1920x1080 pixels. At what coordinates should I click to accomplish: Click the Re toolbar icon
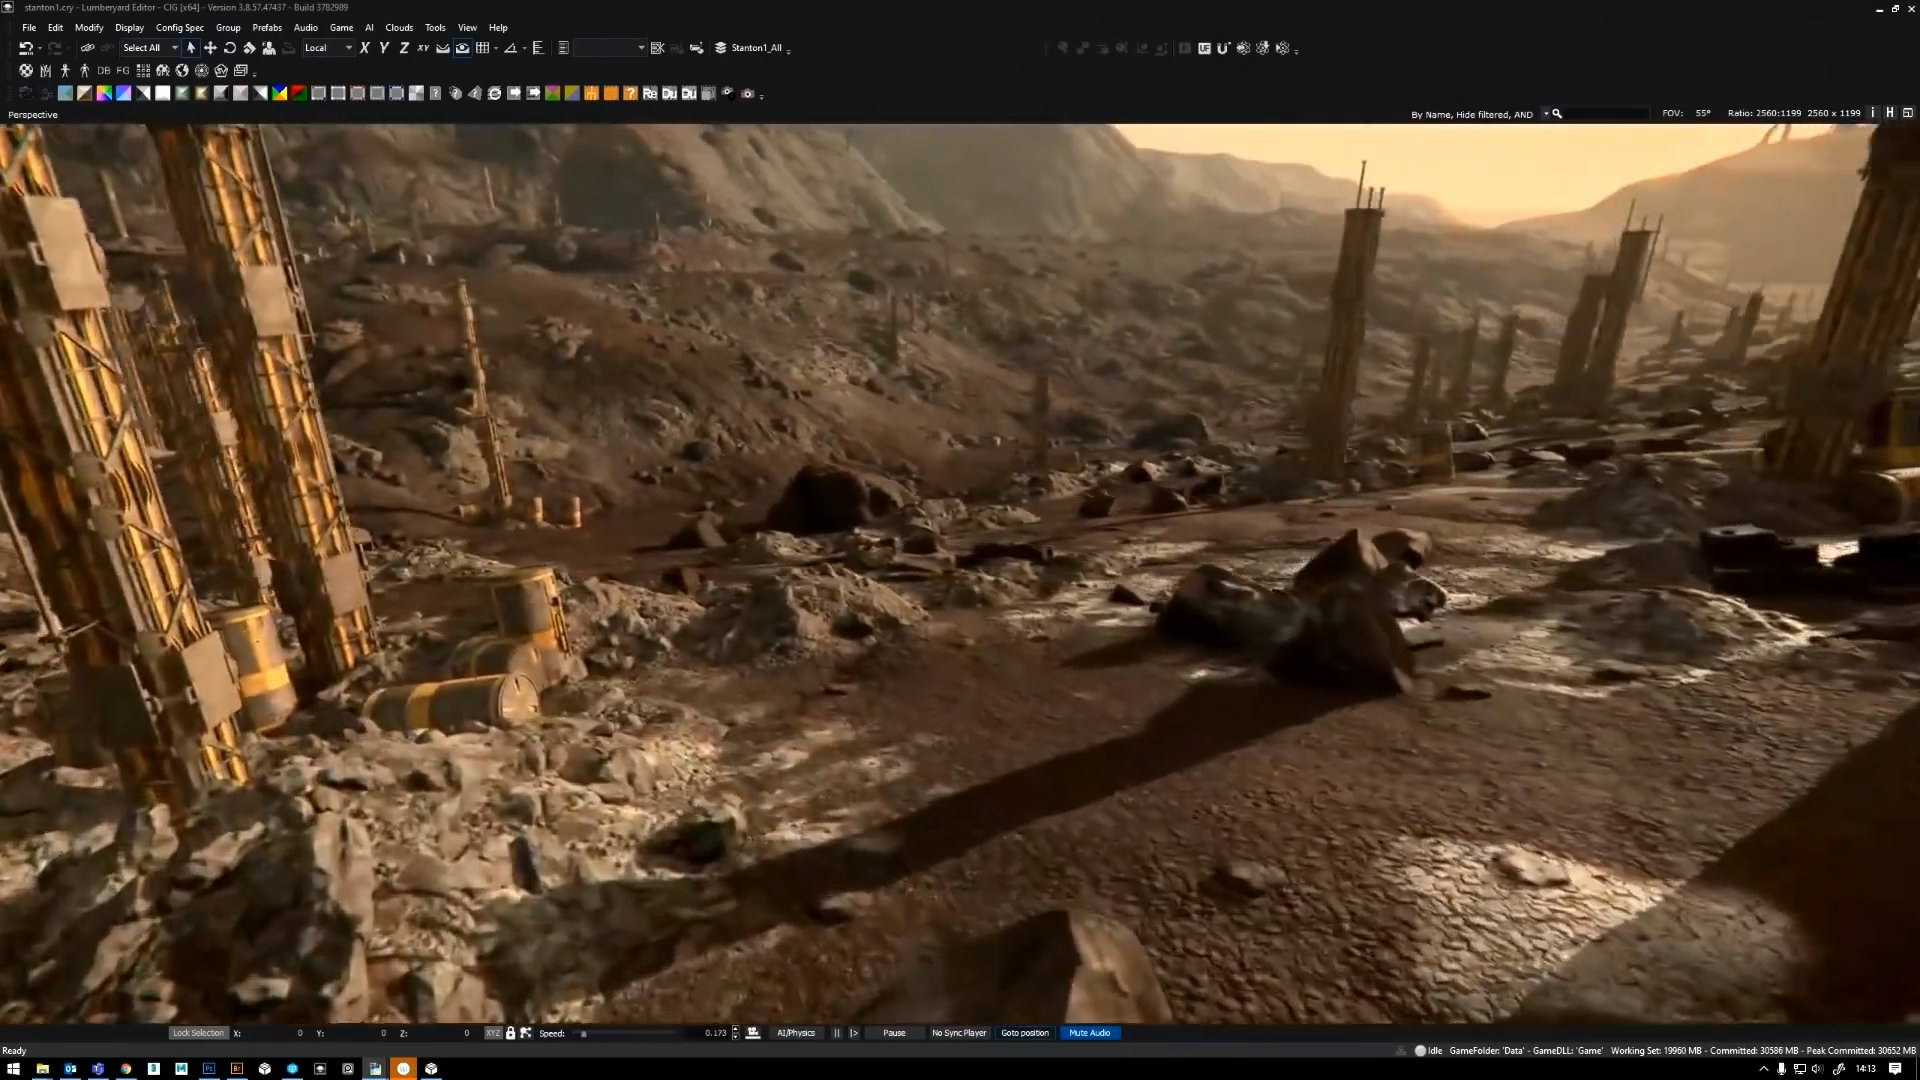coord(650,94)
